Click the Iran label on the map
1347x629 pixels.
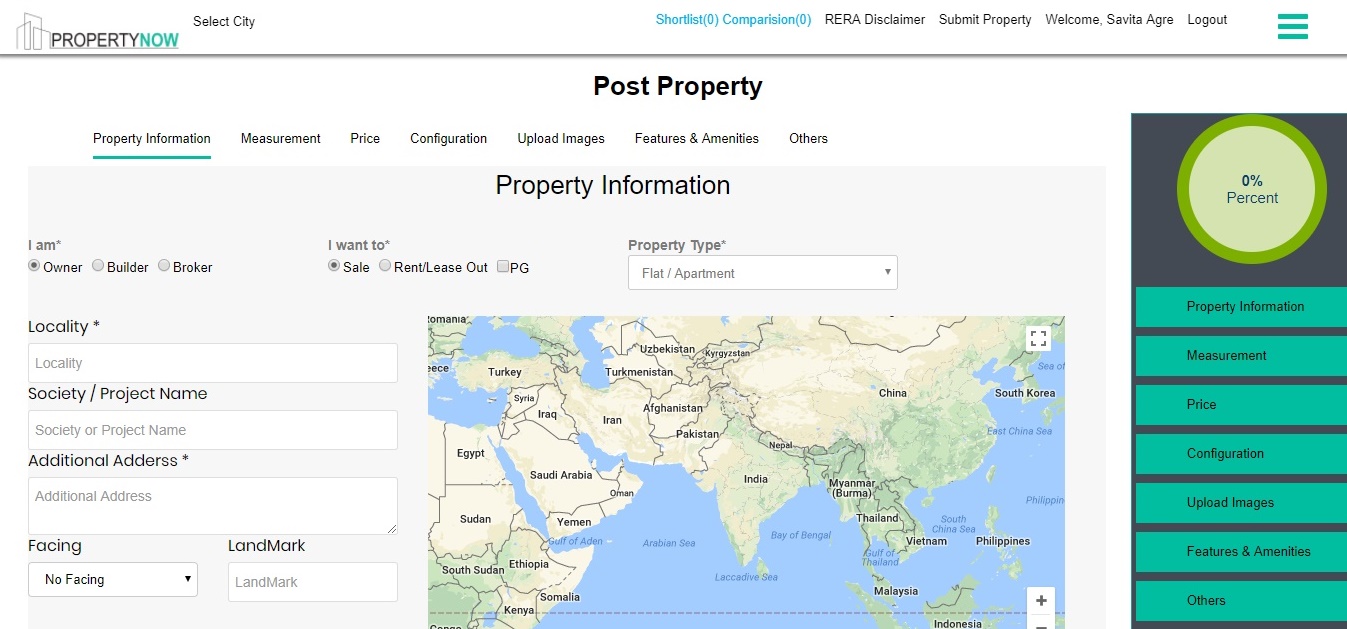[x=612, y=421]
